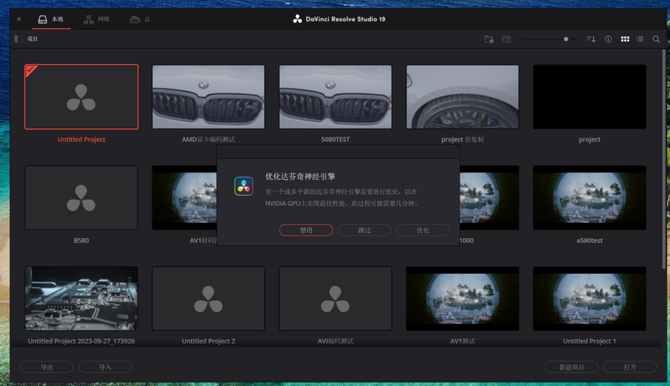The height and width of the screenshot is (386, 670).
Task: Select the Untitled Project 2 thumbnail
Action: (208, 298)
